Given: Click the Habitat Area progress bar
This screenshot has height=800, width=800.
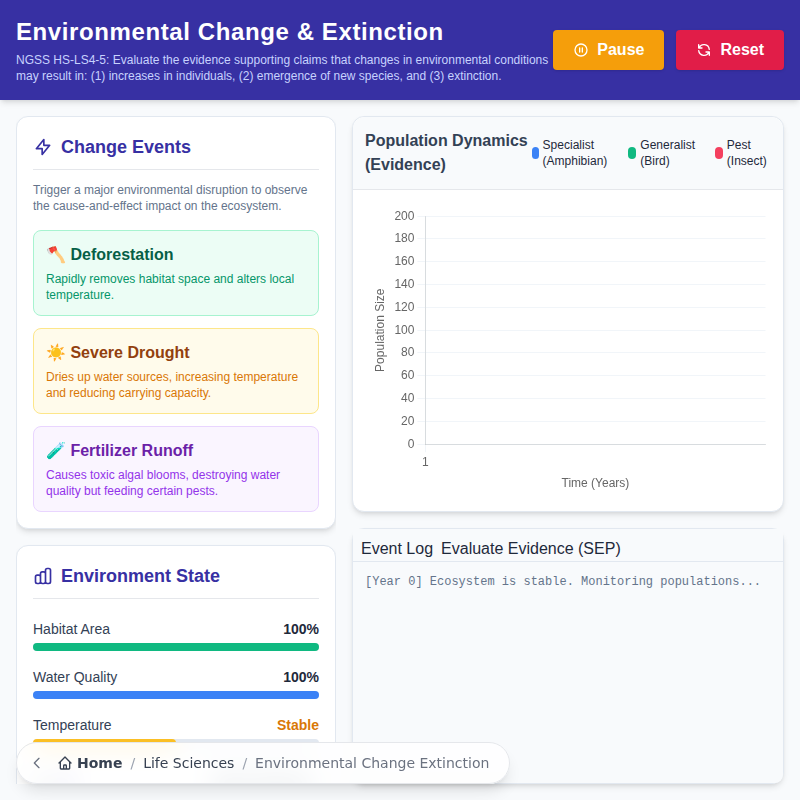Looking at the screenshot, I should click(176, 647).
